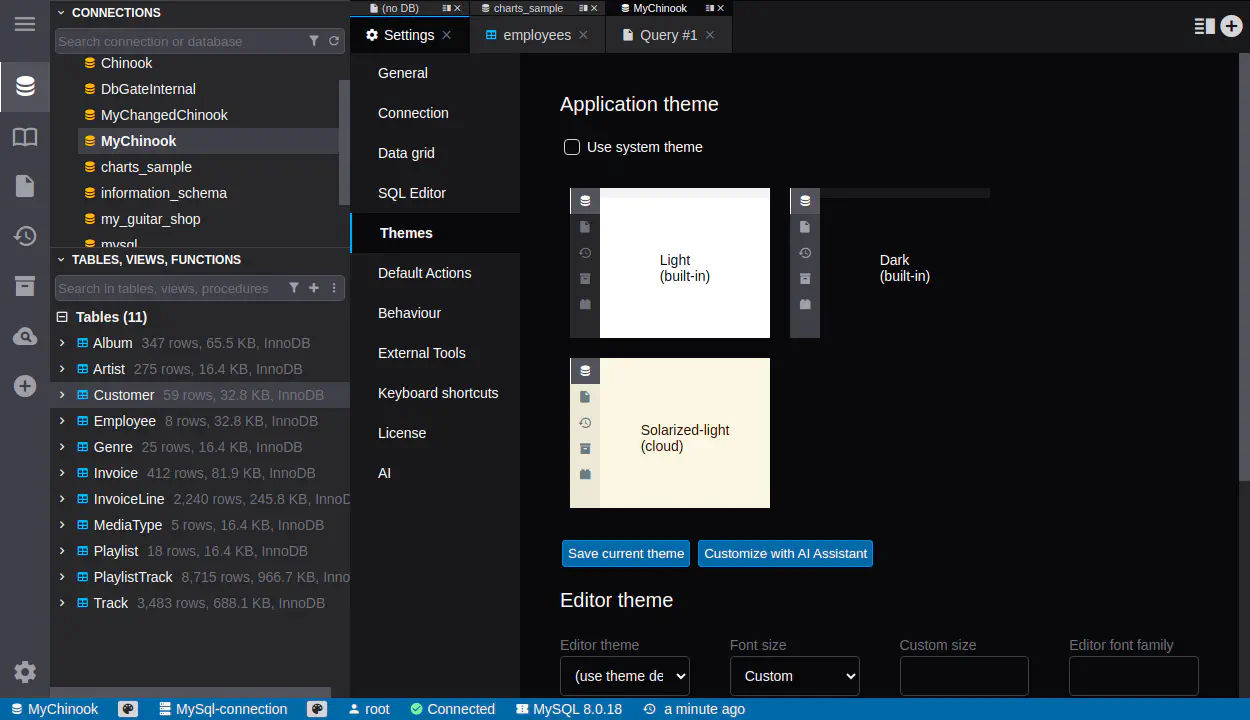Viewport: 1250px width, 720px height.
Task: Open the query history sidebar icon
Action: pos(25,237)
